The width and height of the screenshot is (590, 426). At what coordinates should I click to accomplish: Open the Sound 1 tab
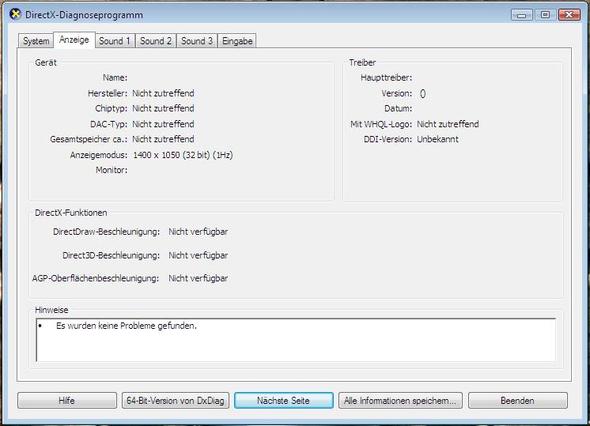115,41
